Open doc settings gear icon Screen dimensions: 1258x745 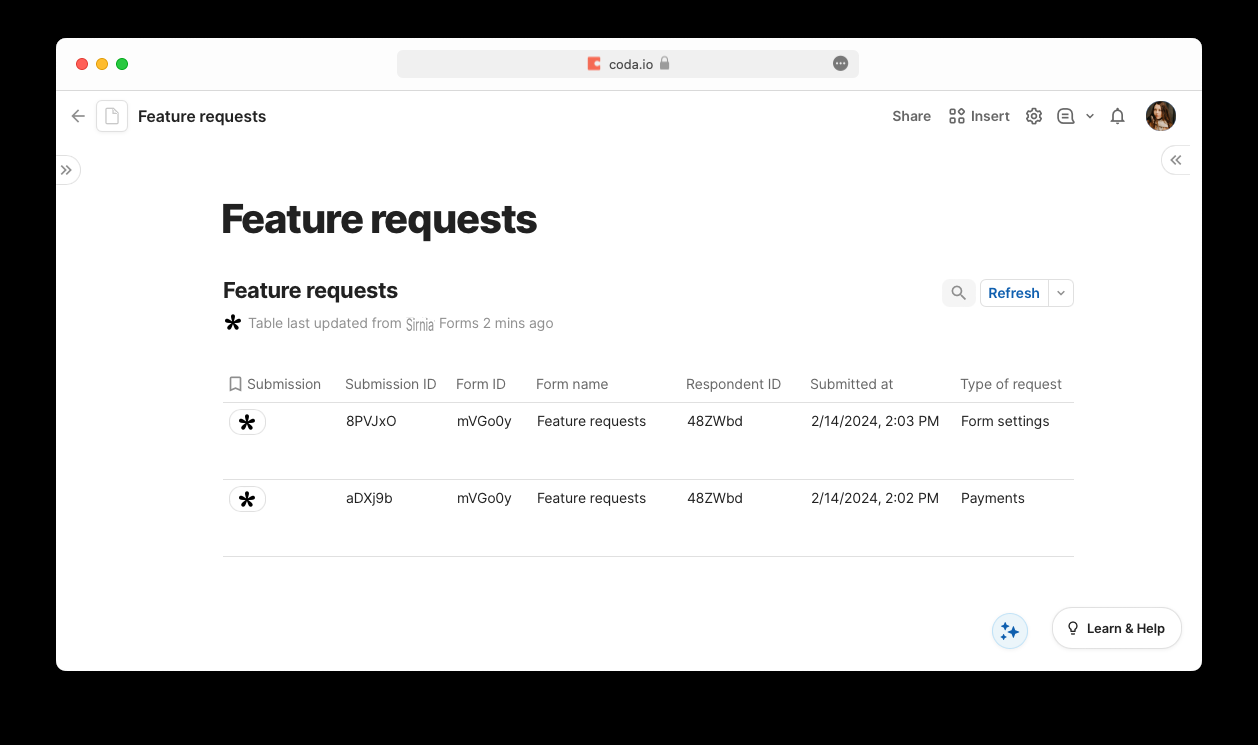click(x=1034, y=116)
